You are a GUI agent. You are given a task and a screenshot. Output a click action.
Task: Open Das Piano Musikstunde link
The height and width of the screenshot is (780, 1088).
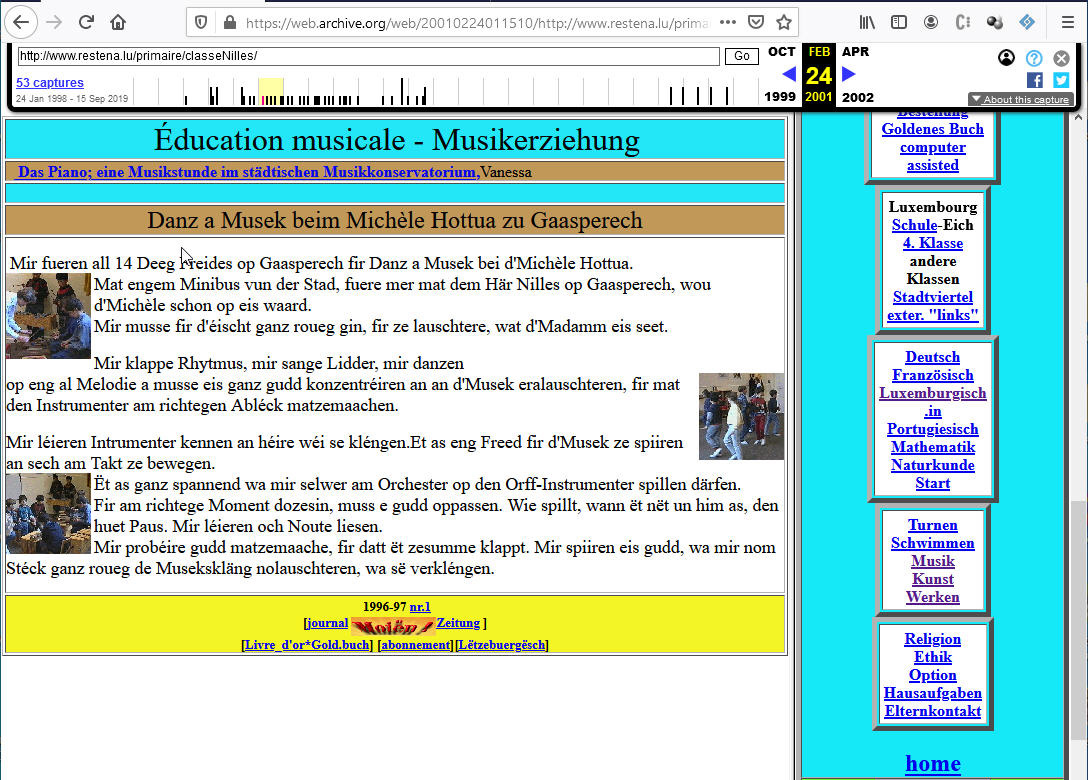[x=248, y=172]
